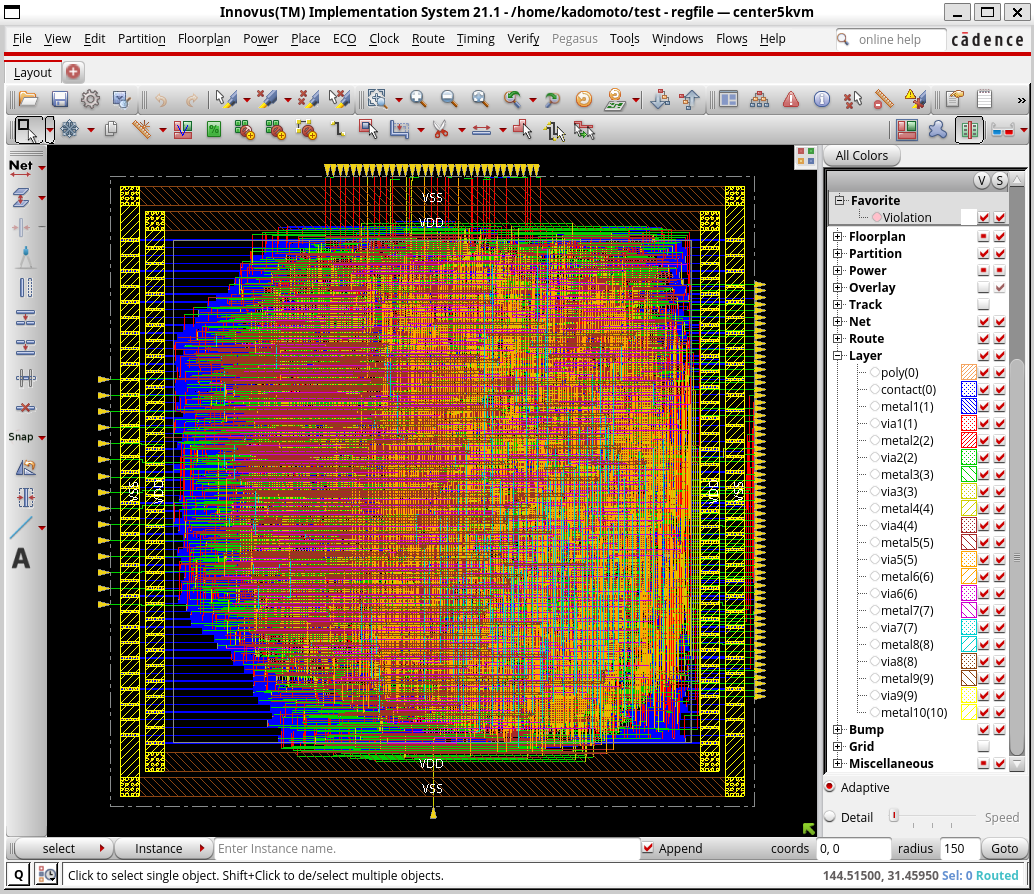
Task: Click the All Colors button
Action: coord(861,156)
